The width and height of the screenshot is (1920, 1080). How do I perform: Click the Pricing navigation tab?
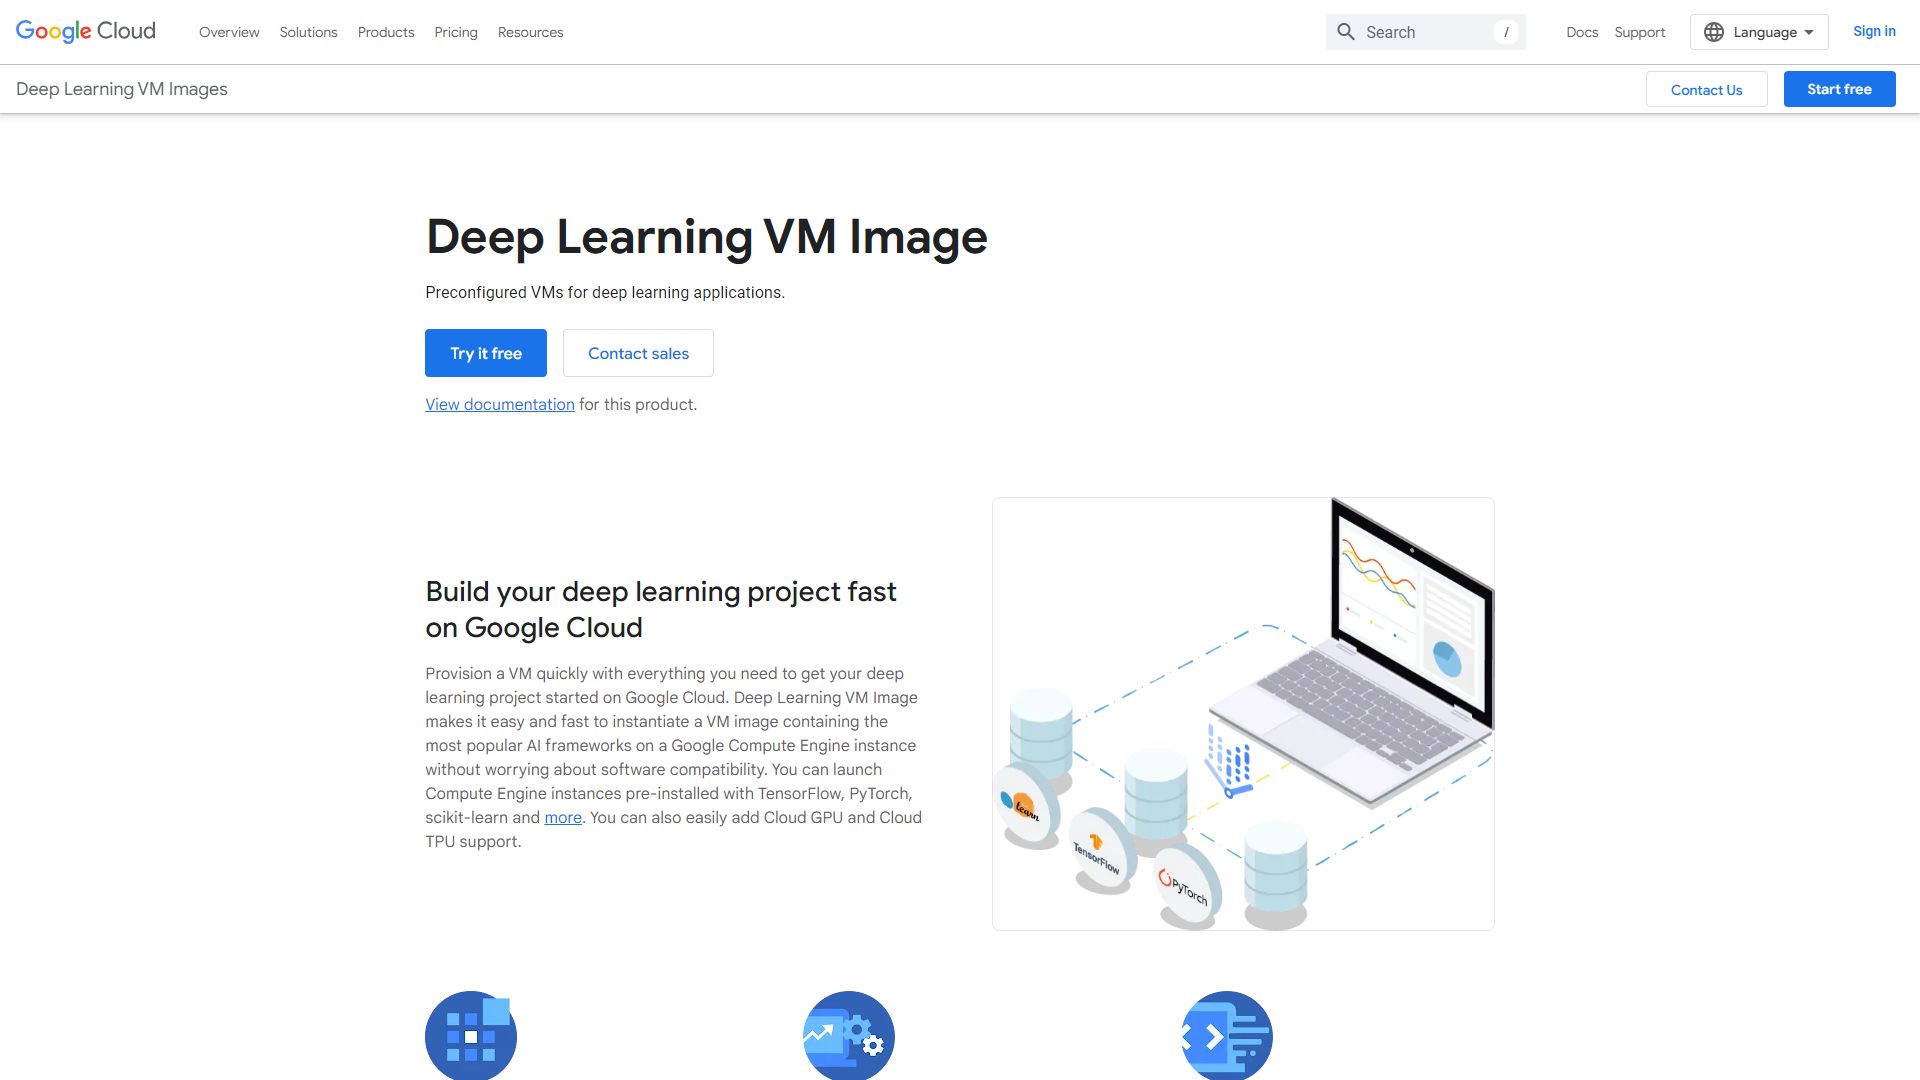coord(455,32)
